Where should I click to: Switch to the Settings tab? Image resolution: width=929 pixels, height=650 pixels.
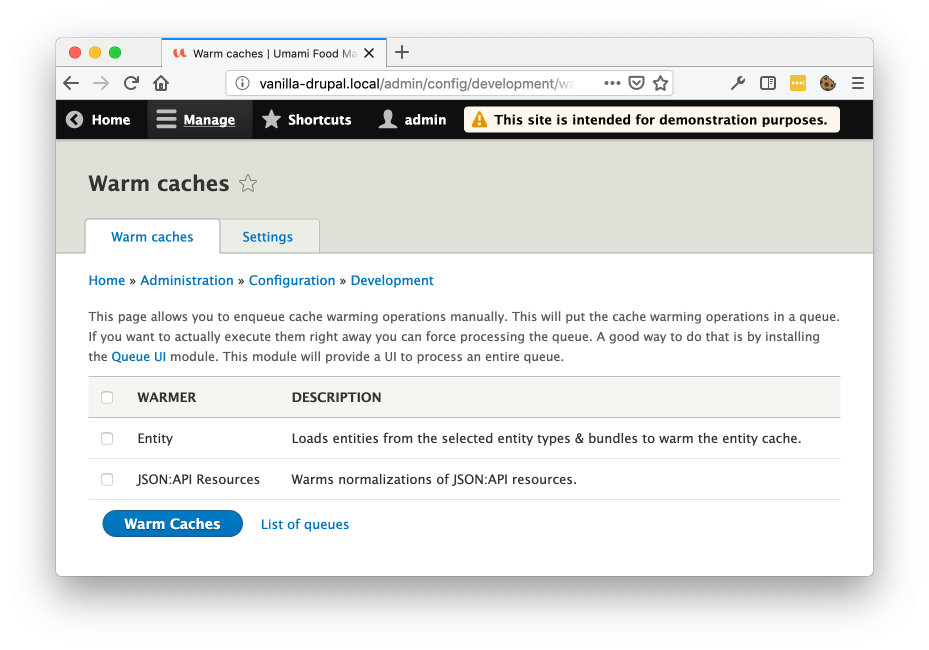(x=267, y=237)
